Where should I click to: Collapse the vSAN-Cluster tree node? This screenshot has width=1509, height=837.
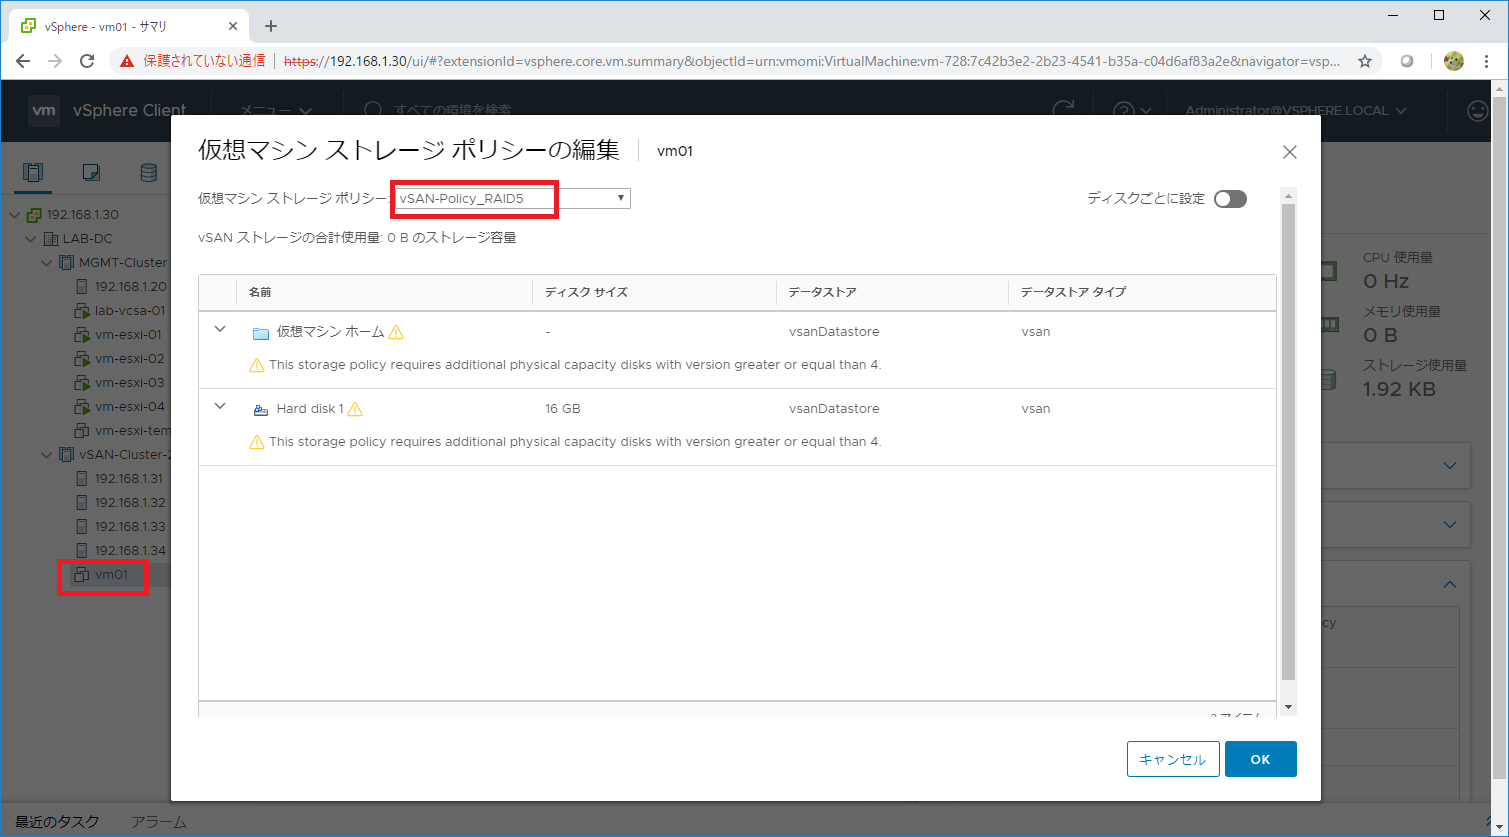tap(47, 455)
